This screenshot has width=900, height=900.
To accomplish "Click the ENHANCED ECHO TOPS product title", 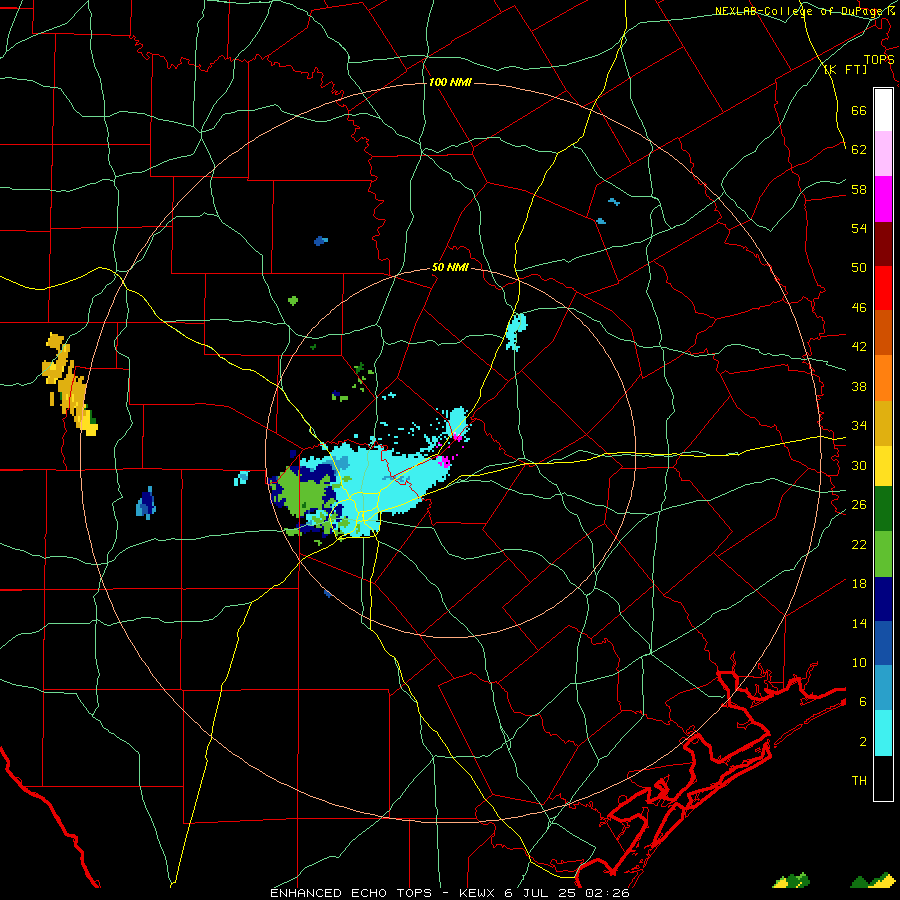I will (351, 893).
